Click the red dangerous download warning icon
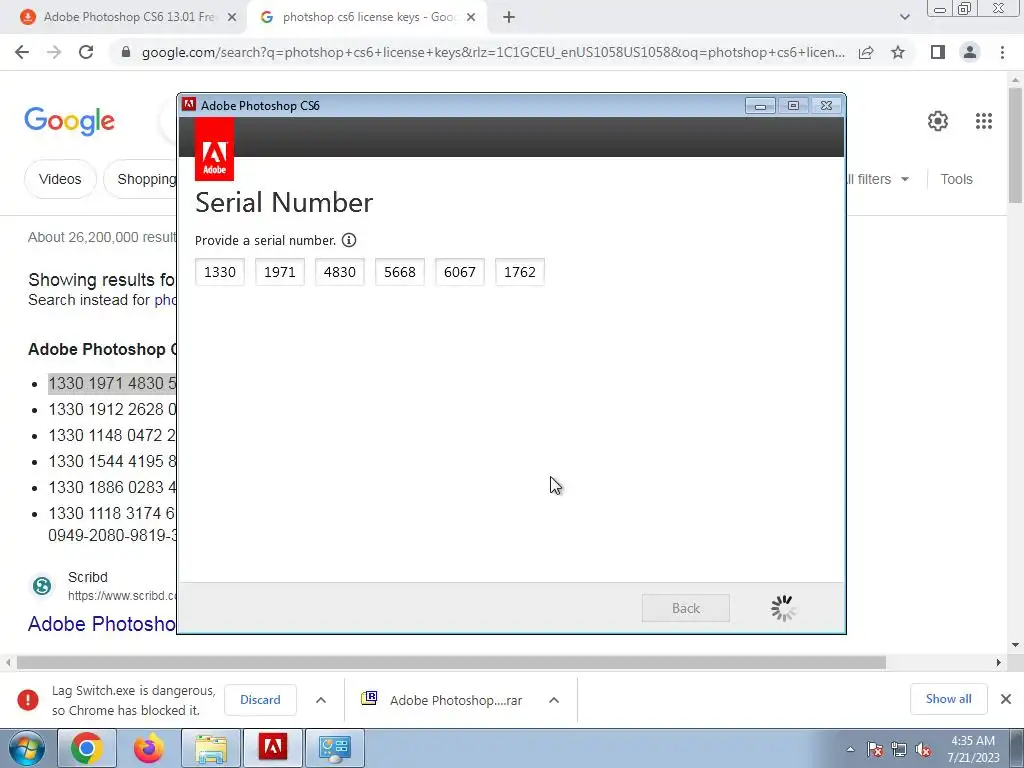 click(x=28, y=699)
